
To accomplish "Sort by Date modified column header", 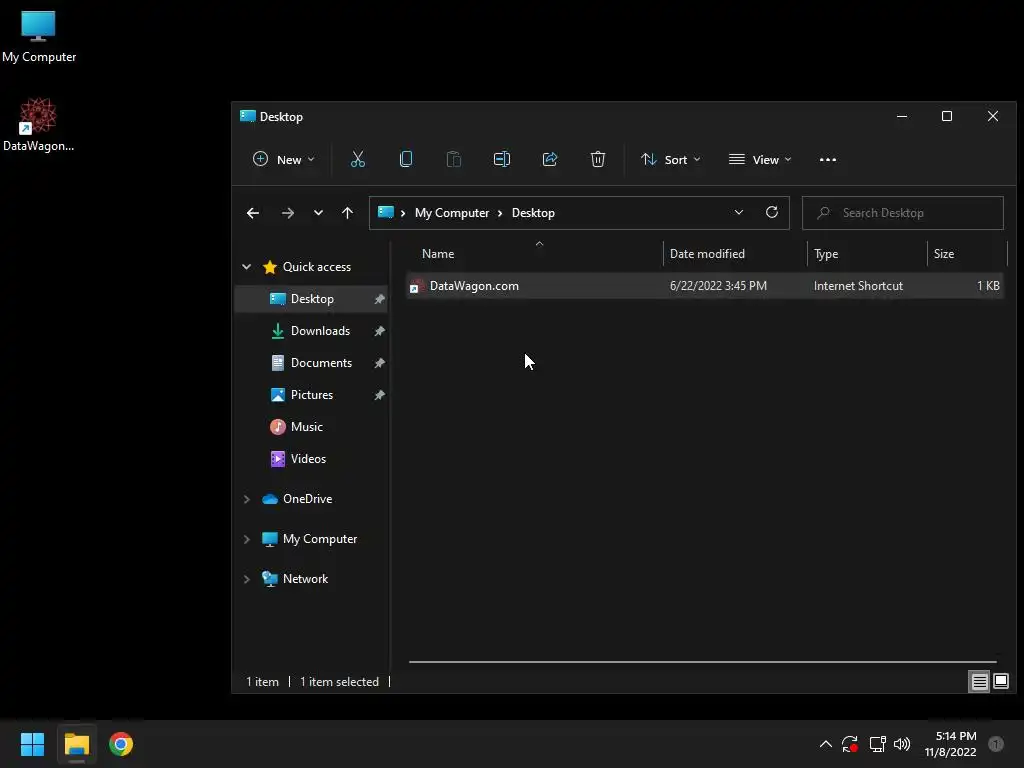I will (707, 254).
